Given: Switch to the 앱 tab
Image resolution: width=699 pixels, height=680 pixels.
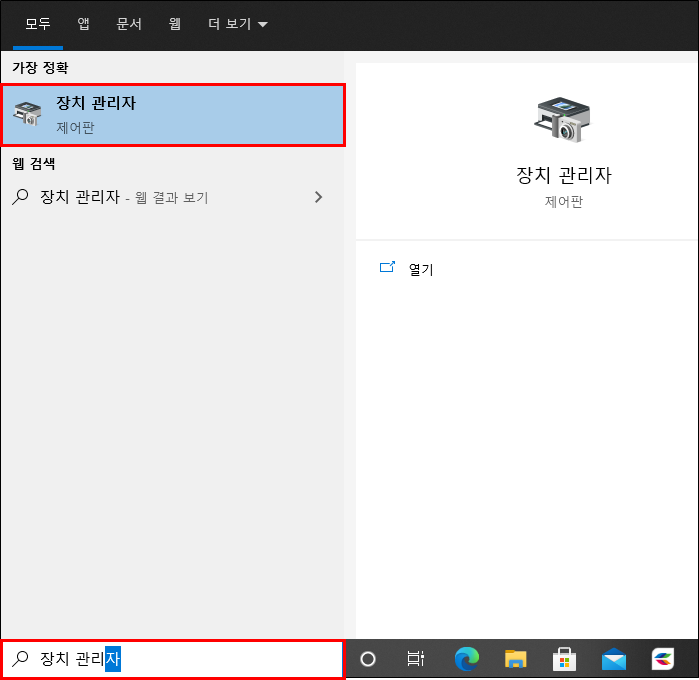Looking at the screenshot, I should click(x=83, y=24).
